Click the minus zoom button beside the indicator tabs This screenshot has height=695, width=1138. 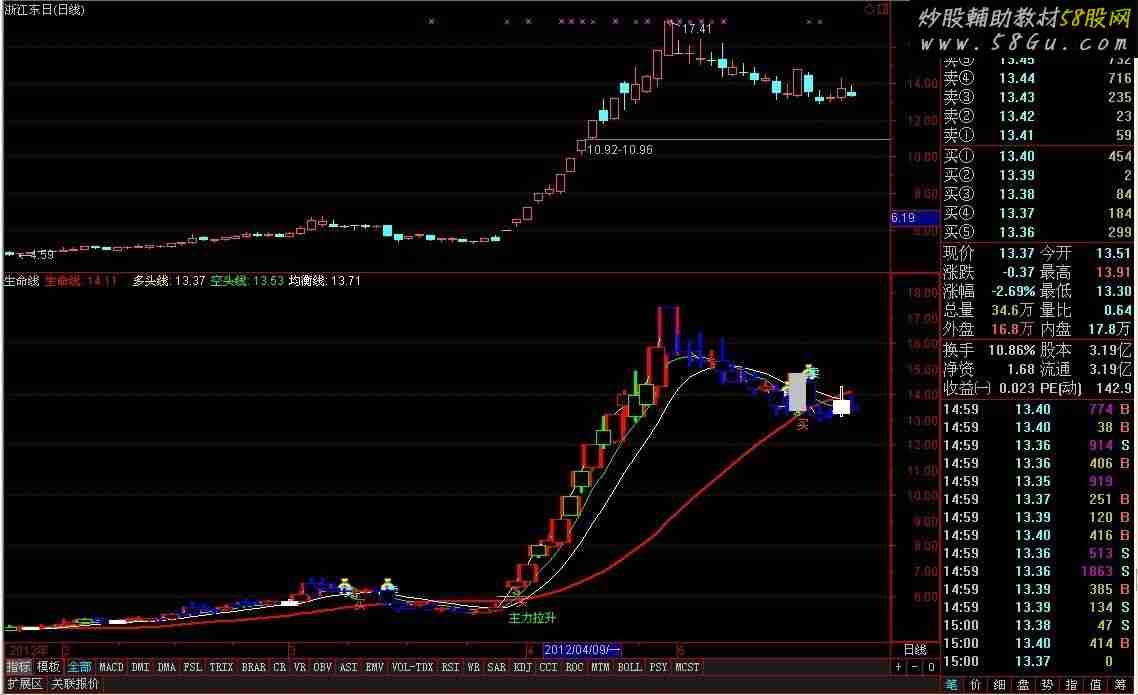point(914,667)
